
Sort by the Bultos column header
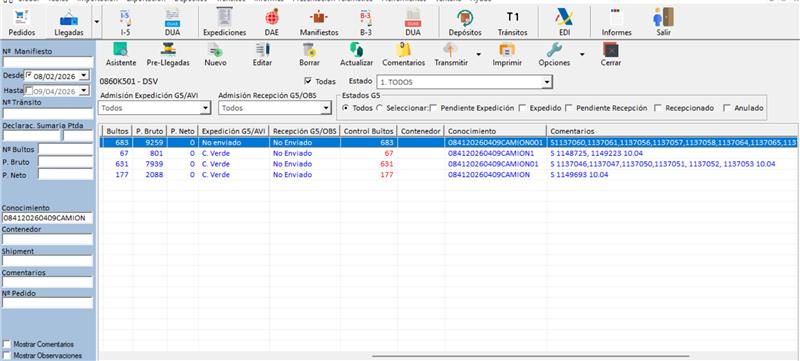point(117,131)
